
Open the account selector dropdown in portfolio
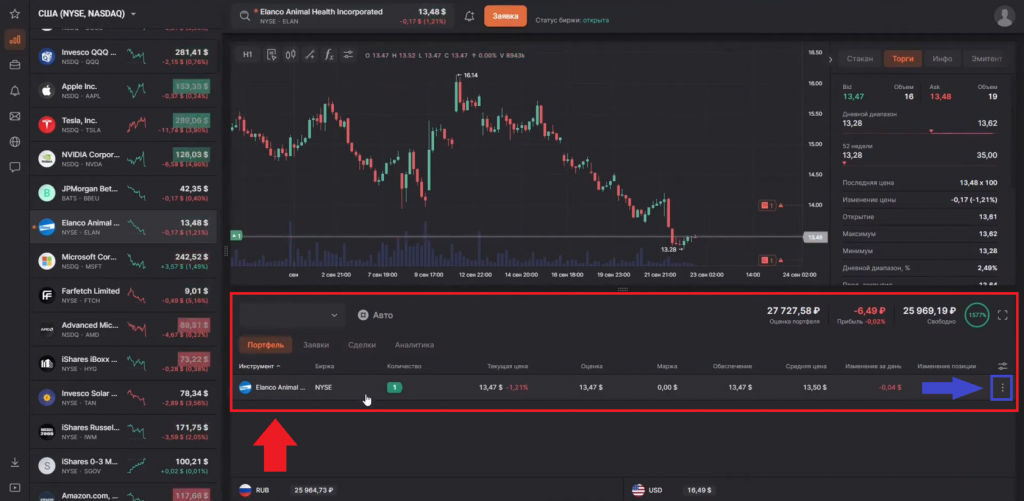pyautogui.click(x=291, y=315)
